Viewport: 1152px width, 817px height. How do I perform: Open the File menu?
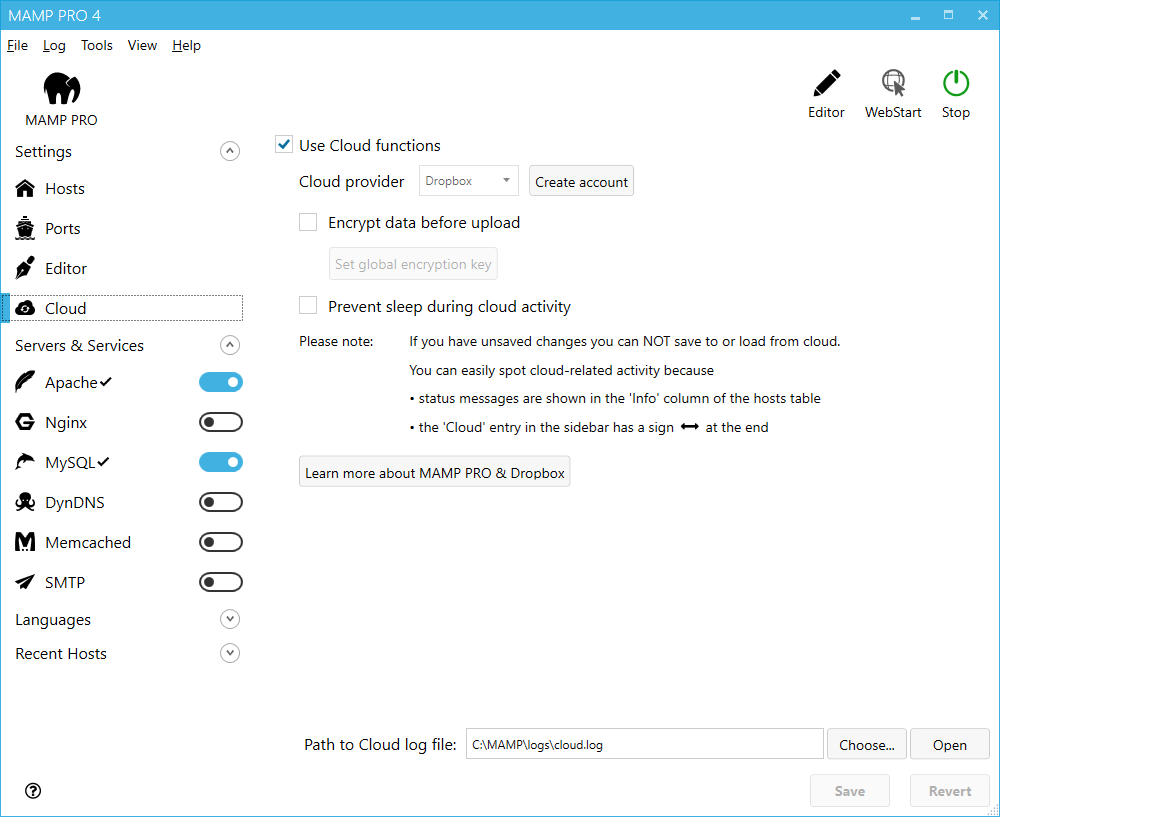click(18, 46)
